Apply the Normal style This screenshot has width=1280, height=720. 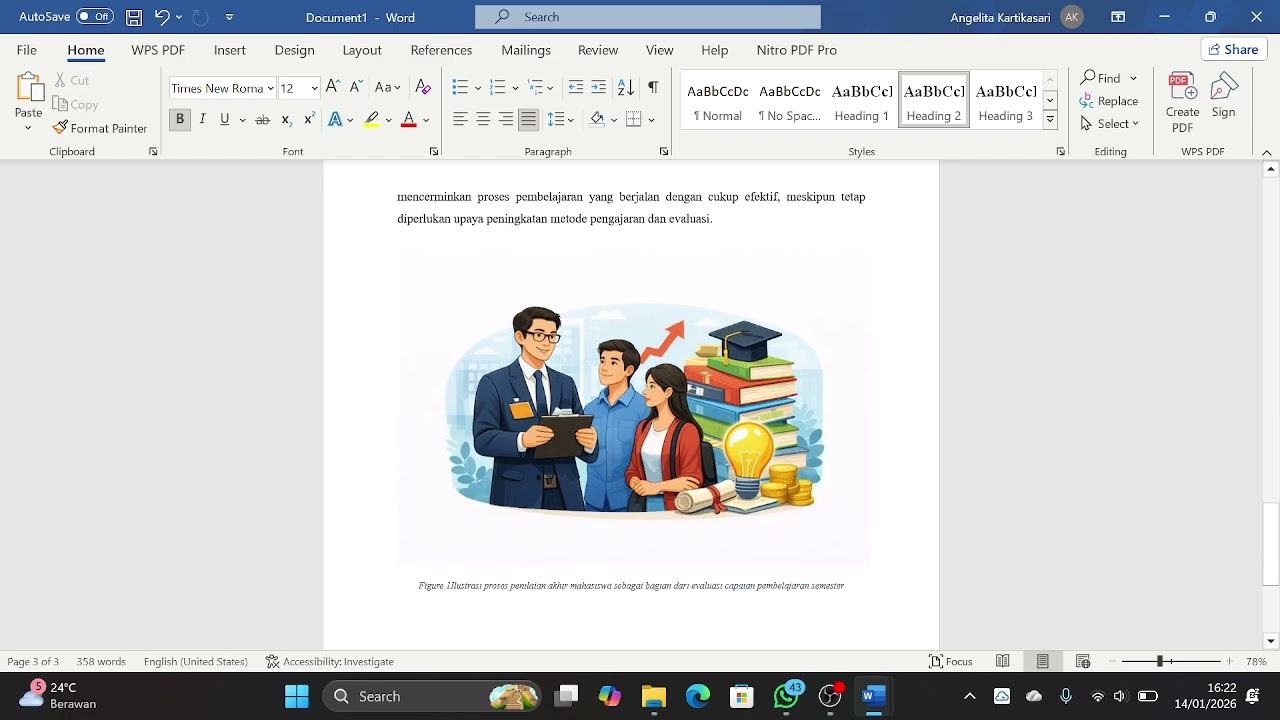pos(718,100)
